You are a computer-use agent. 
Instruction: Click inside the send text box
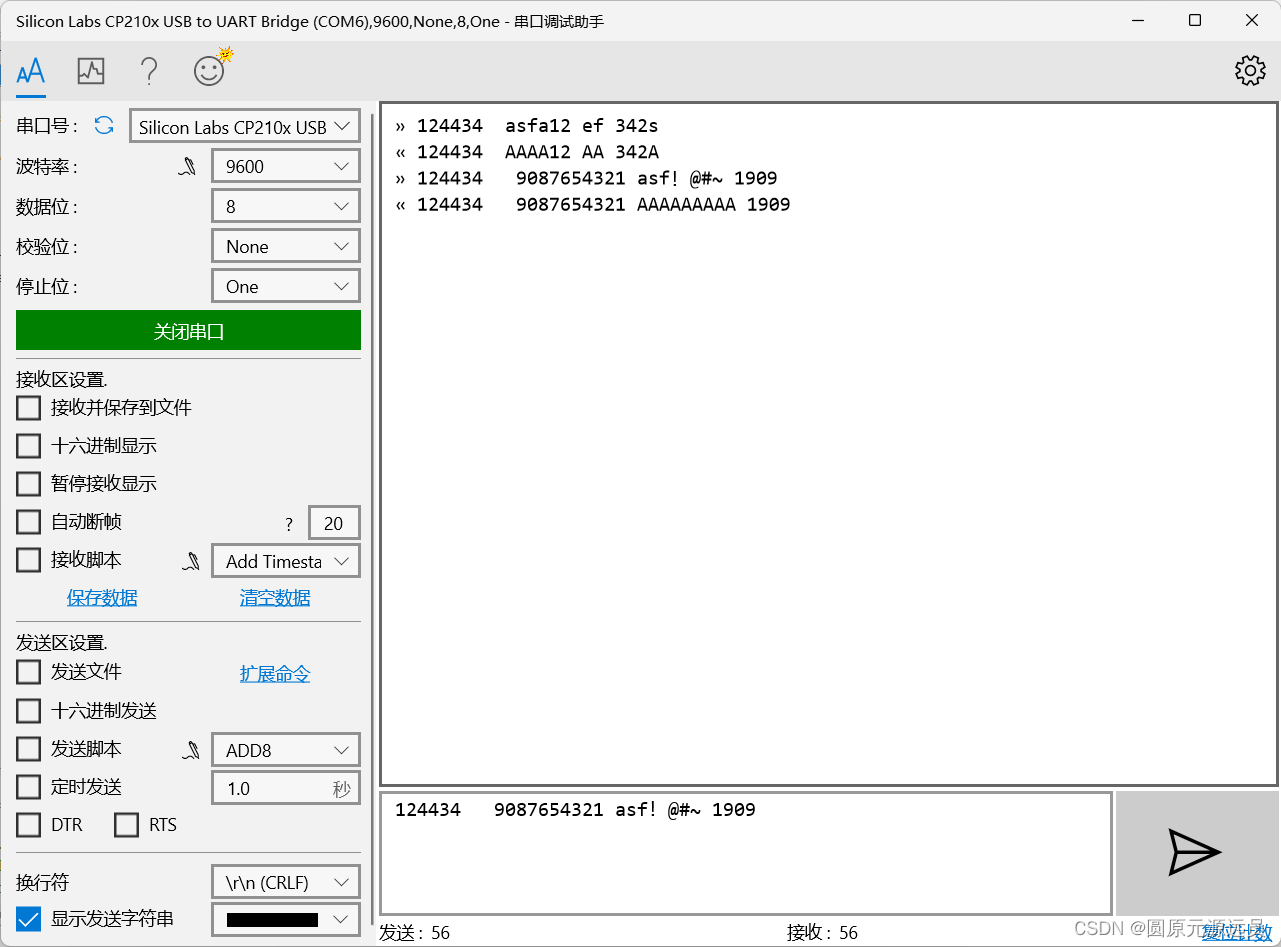[x=746, y=853]
